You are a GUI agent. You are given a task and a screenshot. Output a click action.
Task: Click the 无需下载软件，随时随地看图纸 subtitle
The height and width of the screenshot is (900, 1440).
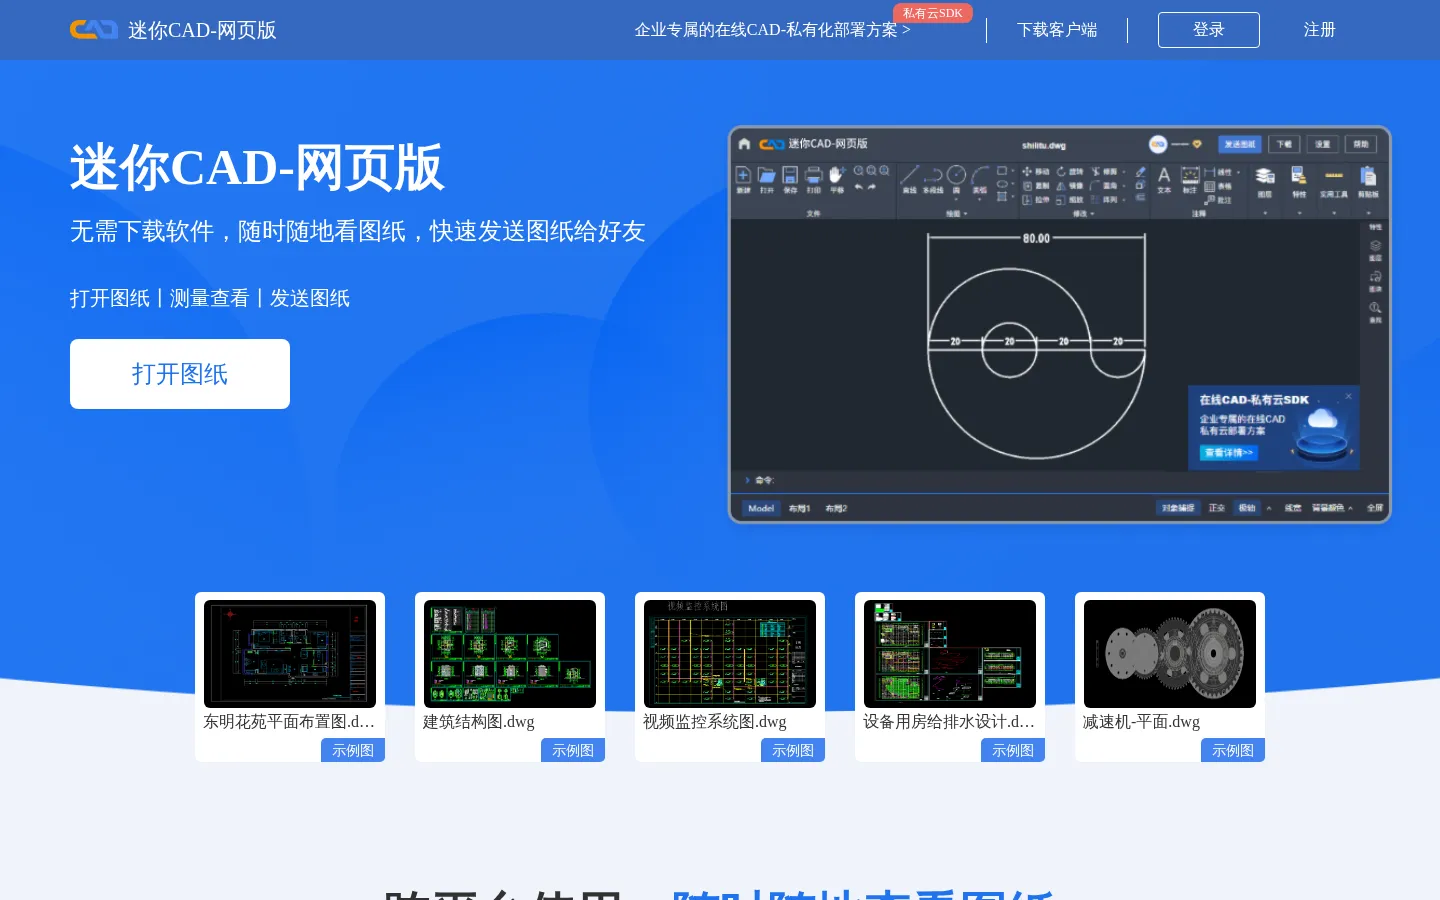[358, 231]
